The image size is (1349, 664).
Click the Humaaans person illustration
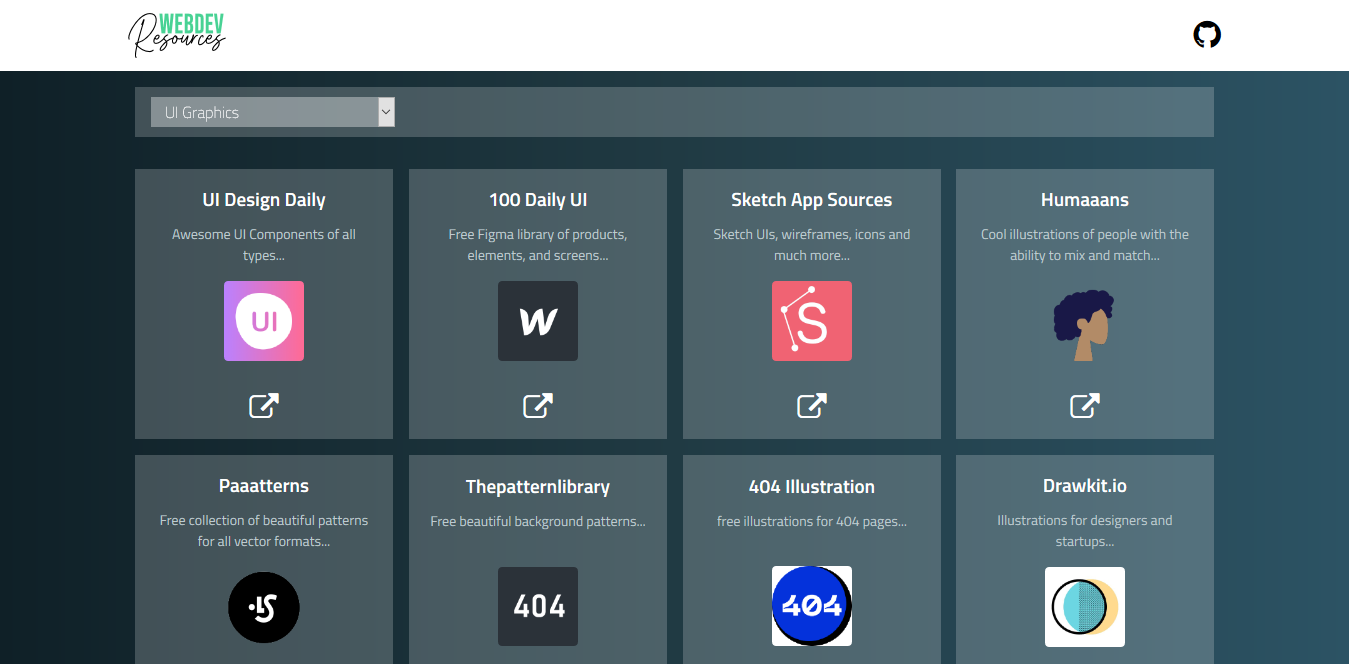point(1084,323)
